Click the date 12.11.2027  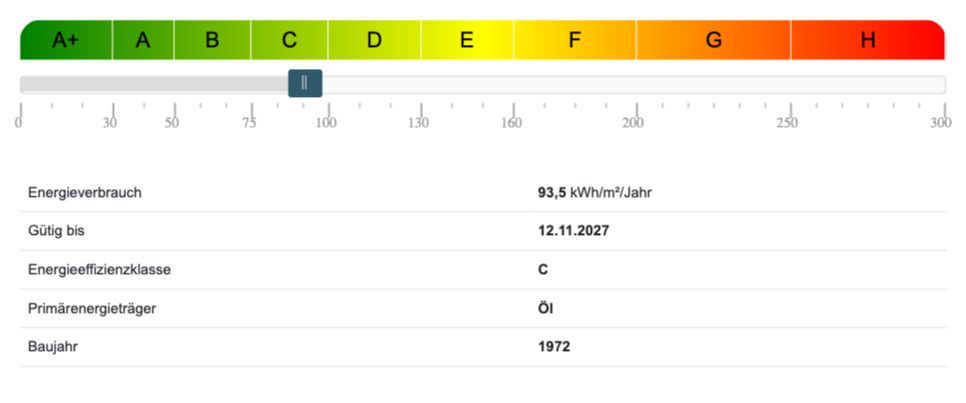[x=574, y=231]
